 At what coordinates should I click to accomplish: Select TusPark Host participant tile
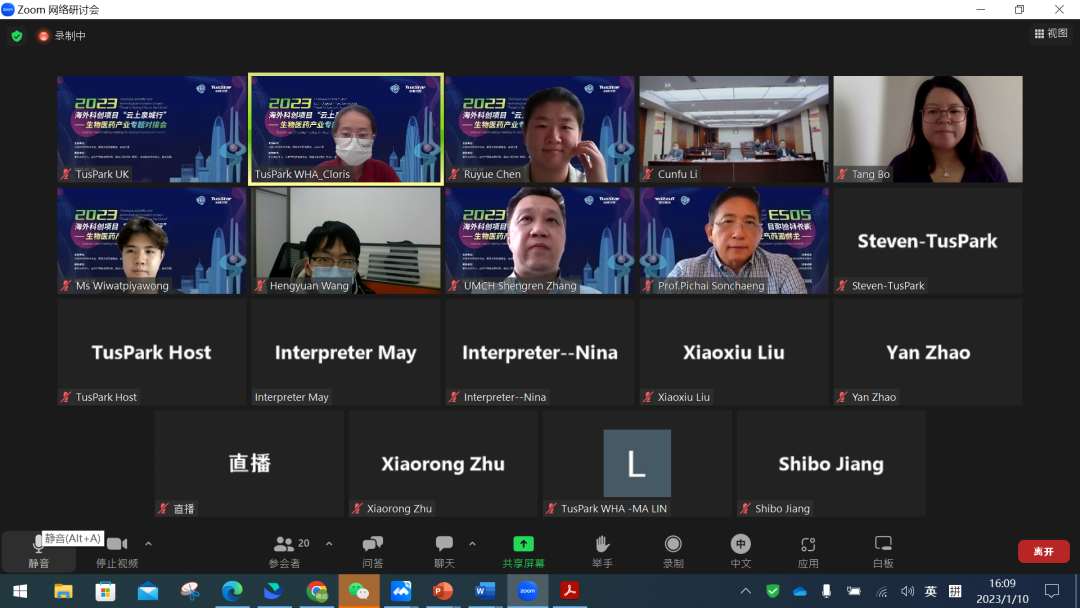click(152, 352)
